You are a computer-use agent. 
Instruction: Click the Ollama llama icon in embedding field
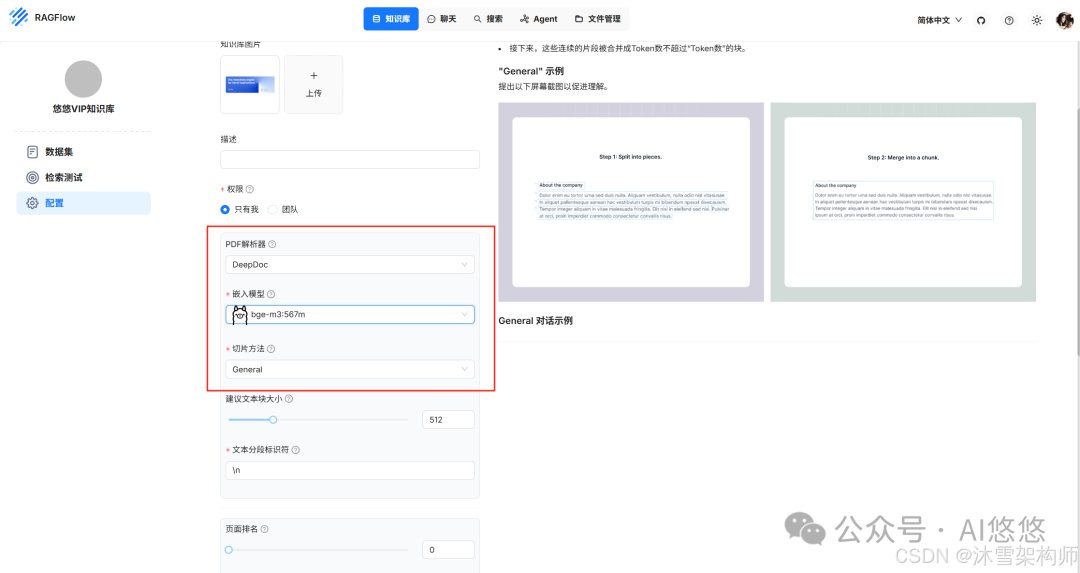click(239, 315)
